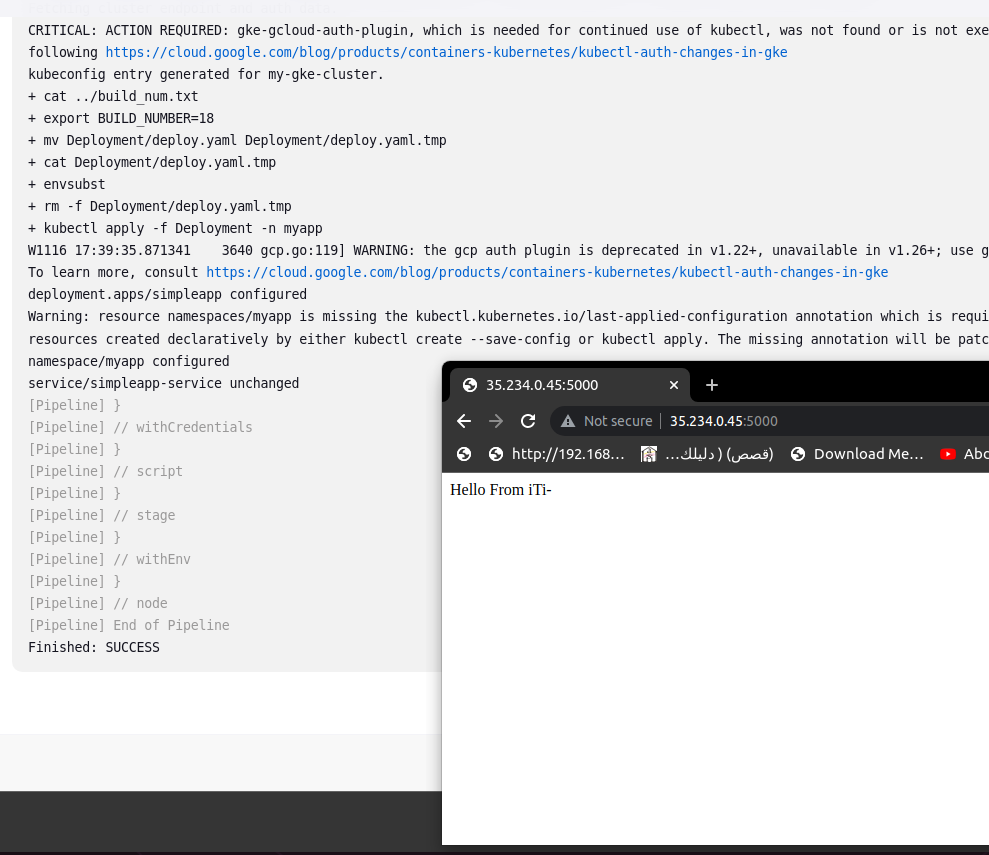Click the first globe icon on the bookmarks bar

pos(463,453)
